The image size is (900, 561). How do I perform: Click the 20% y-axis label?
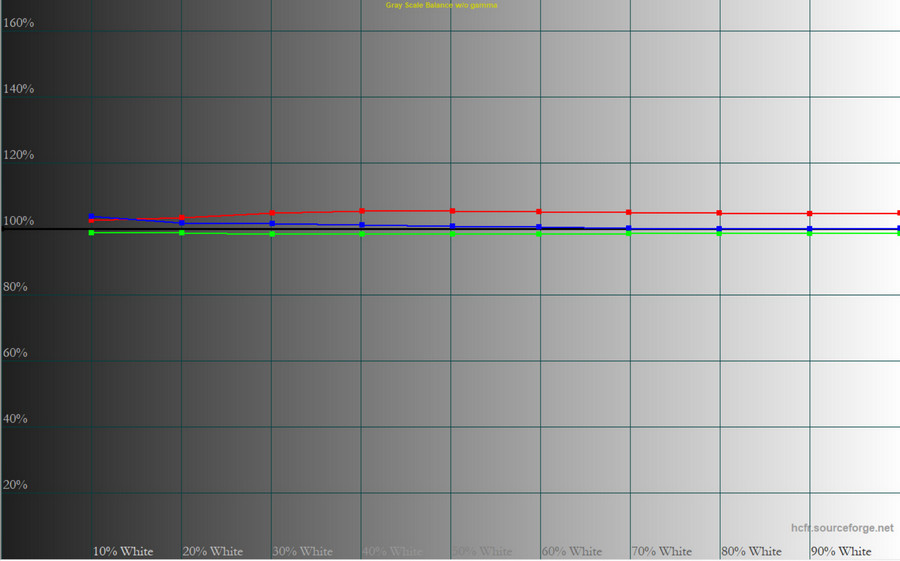click(x=15, y=485)
